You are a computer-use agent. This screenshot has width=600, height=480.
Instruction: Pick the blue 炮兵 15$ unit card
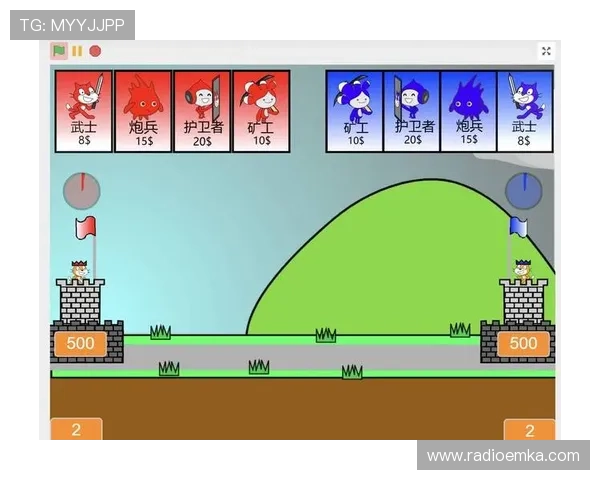point(468,111)
